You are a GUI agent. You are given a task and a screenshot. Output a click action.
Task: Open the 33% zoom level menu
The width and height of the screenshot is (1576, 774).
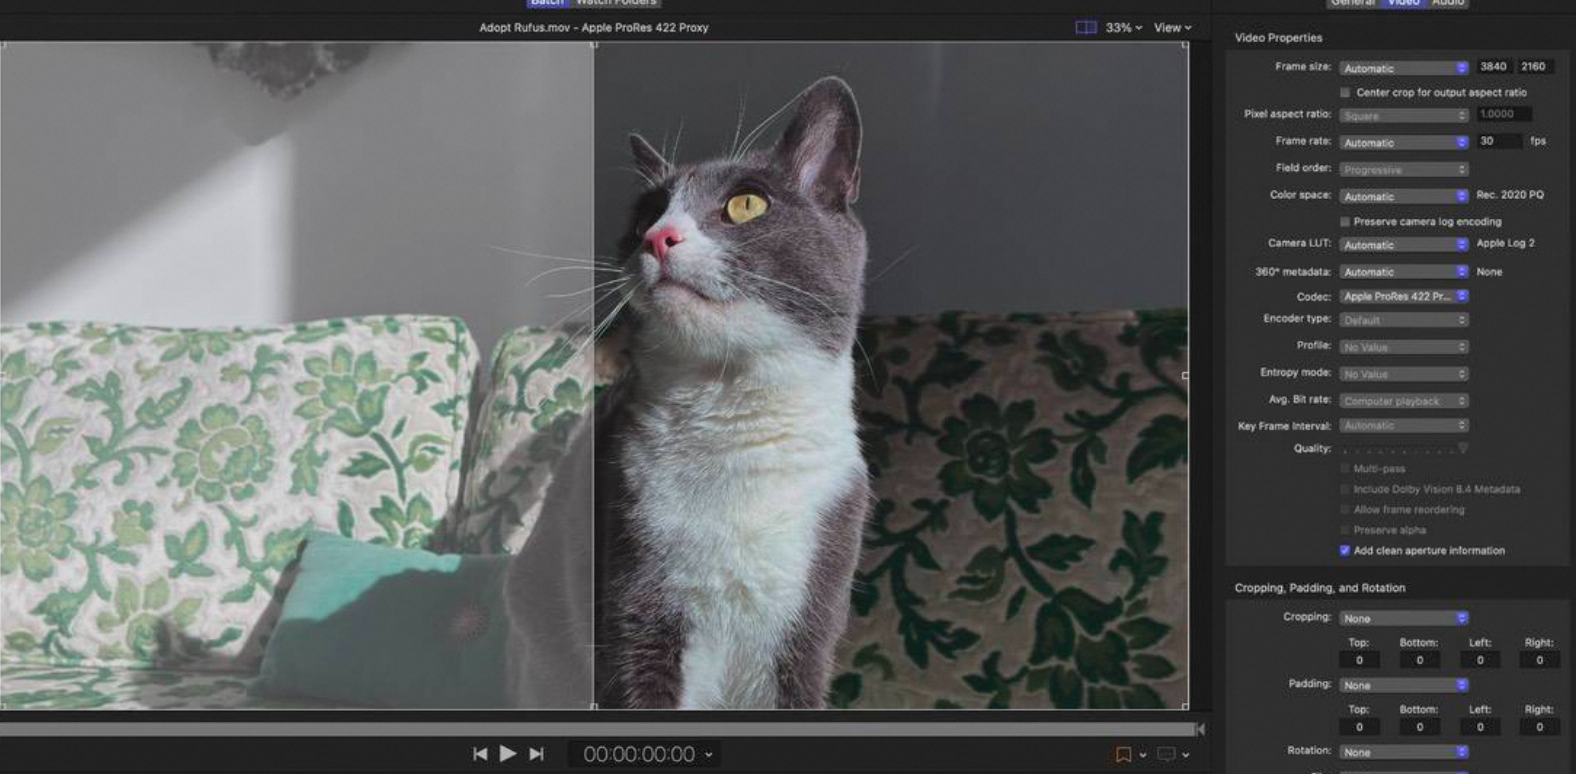pos(1124,28)
